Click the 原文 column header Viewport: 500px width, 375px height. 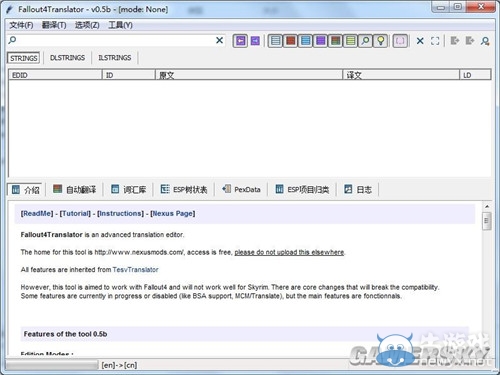pyautogui.click(x=249, y=75)
